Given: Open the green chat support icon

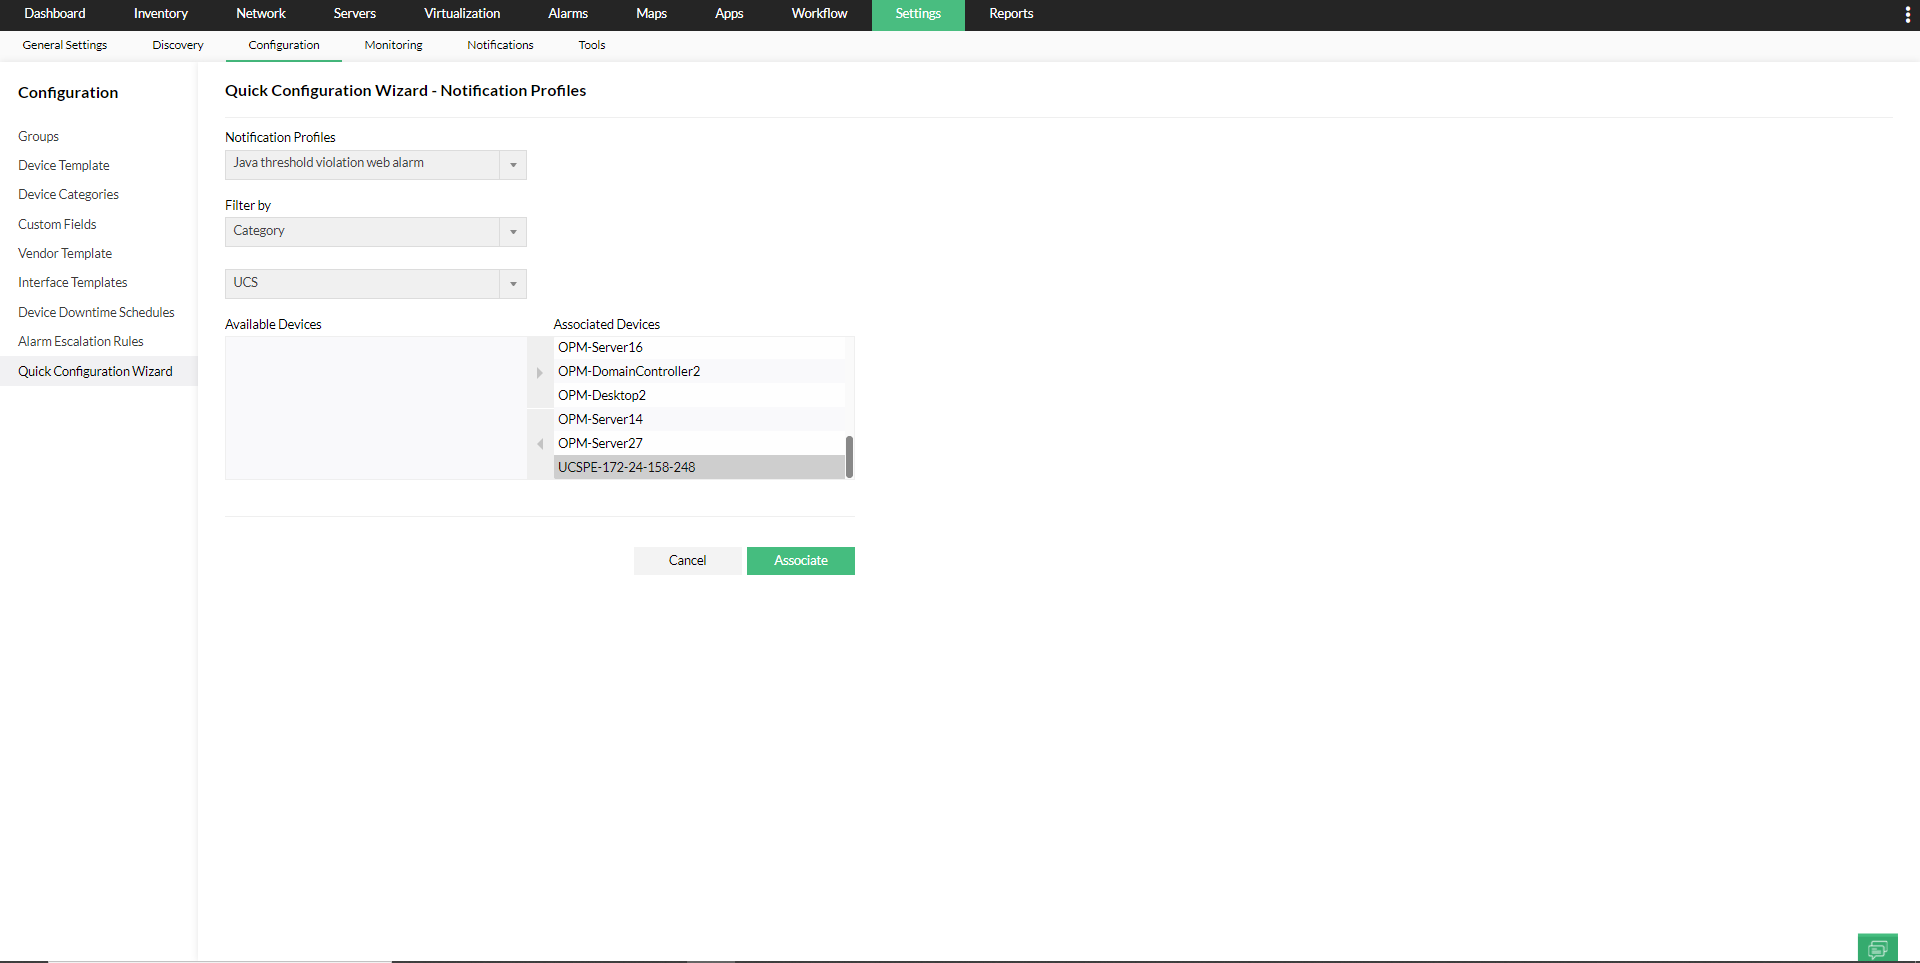Looking at the screenshot, I should click(1877, 947).
